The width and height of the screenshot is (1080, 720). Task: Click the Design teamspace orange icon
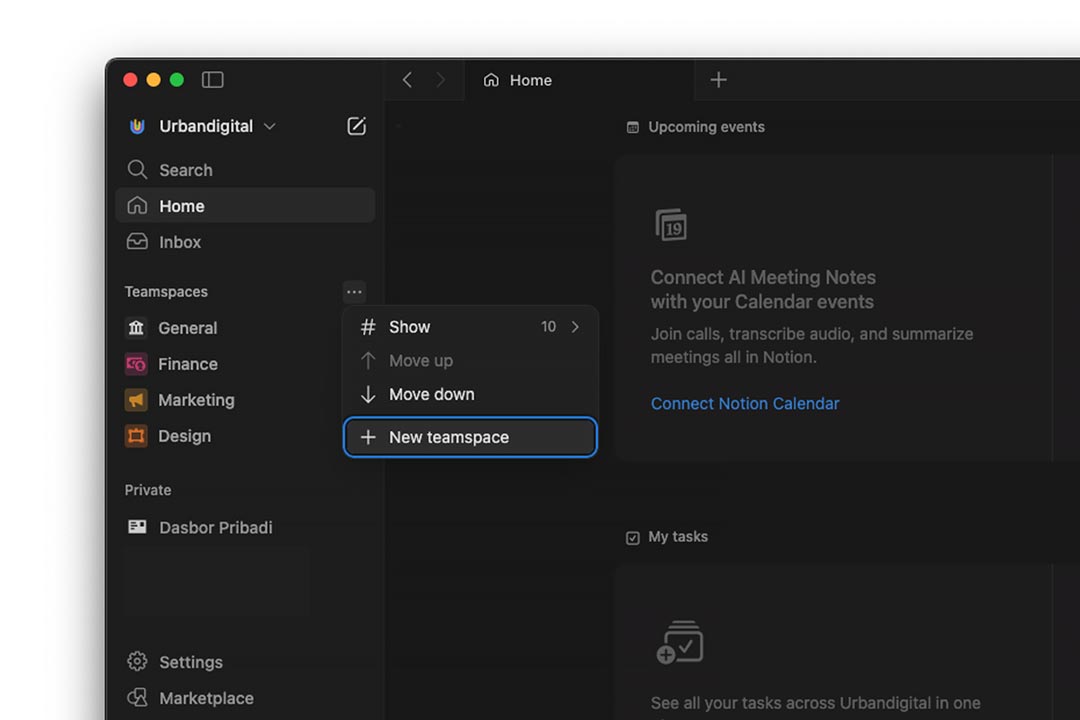point(136,435)
